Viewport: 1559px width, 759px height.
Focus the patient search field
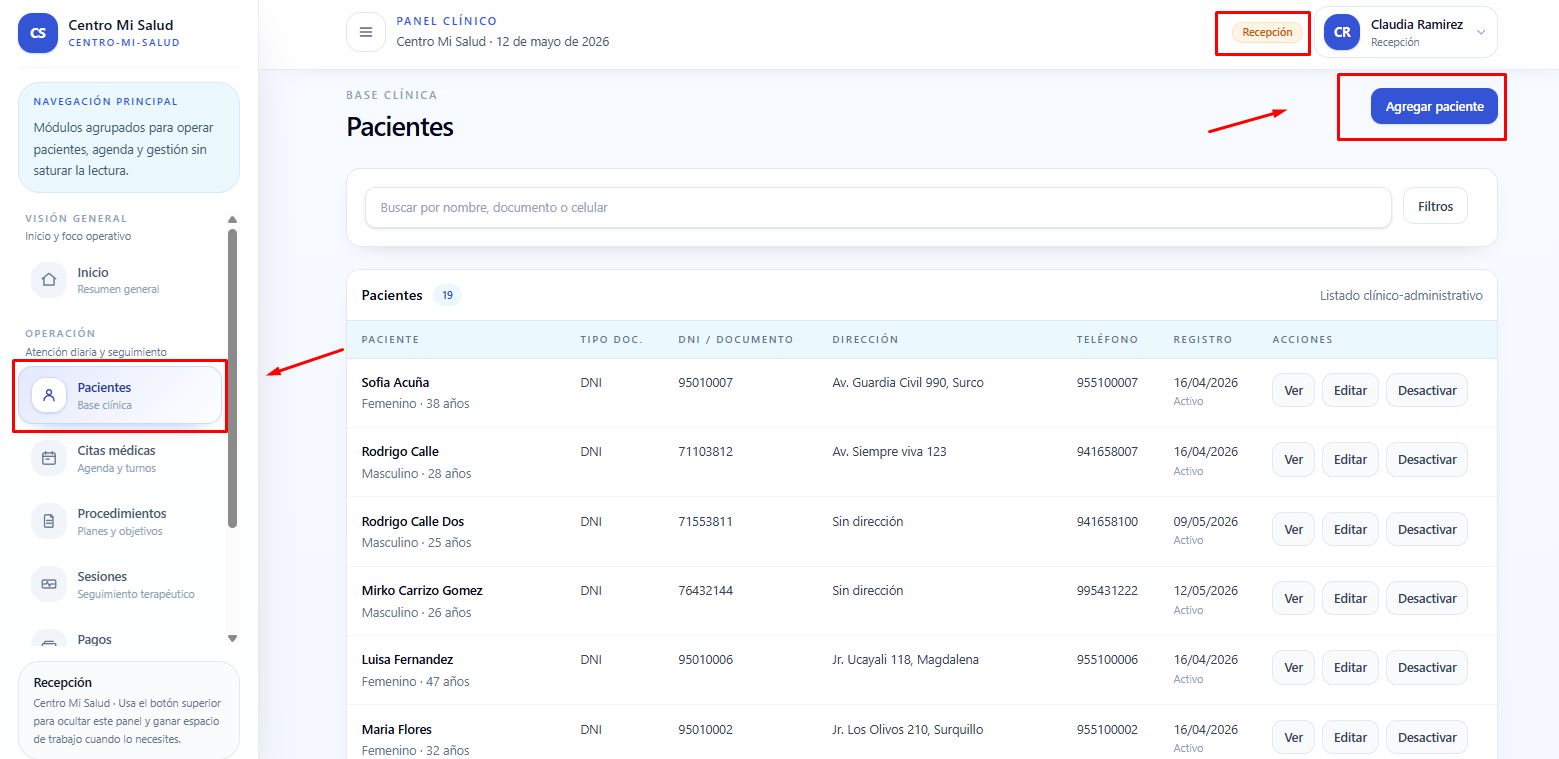878,207
